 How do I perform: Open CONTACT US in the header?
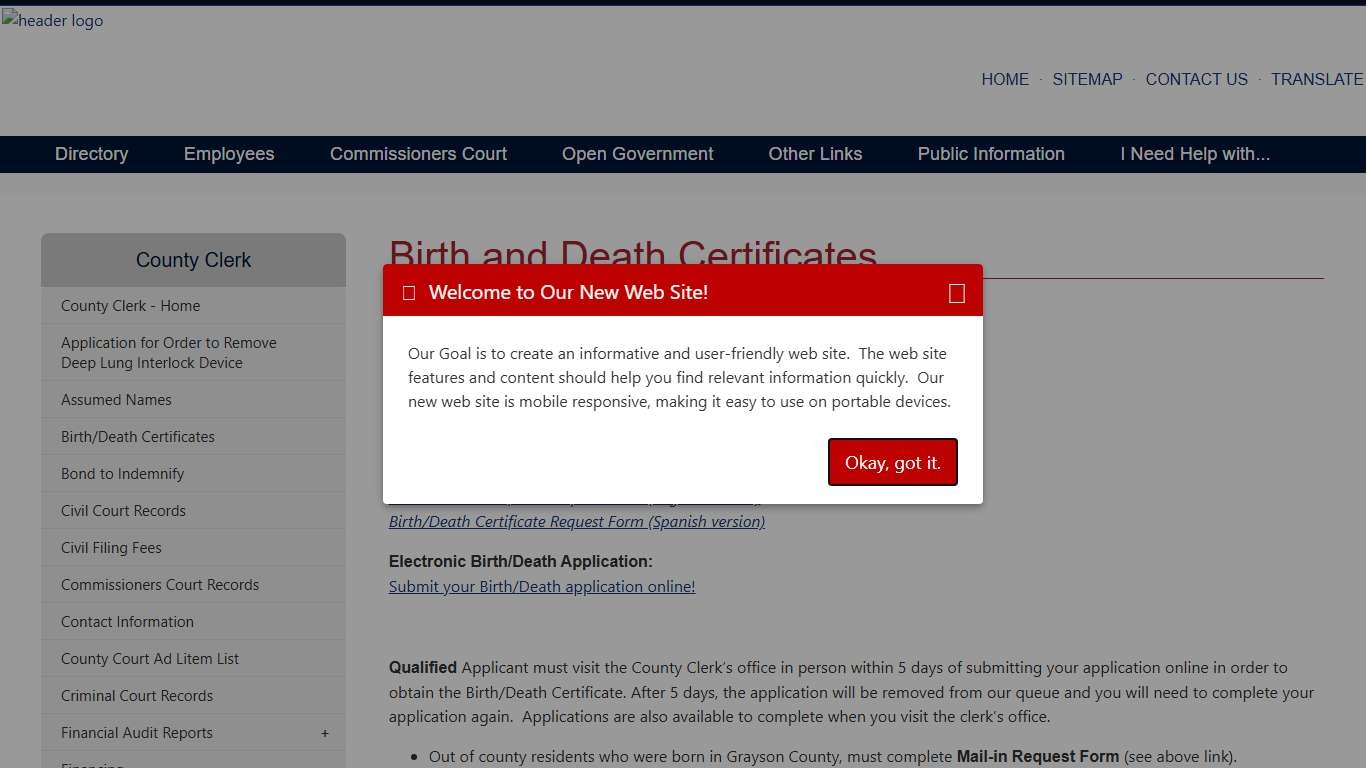pos(1196,79)
